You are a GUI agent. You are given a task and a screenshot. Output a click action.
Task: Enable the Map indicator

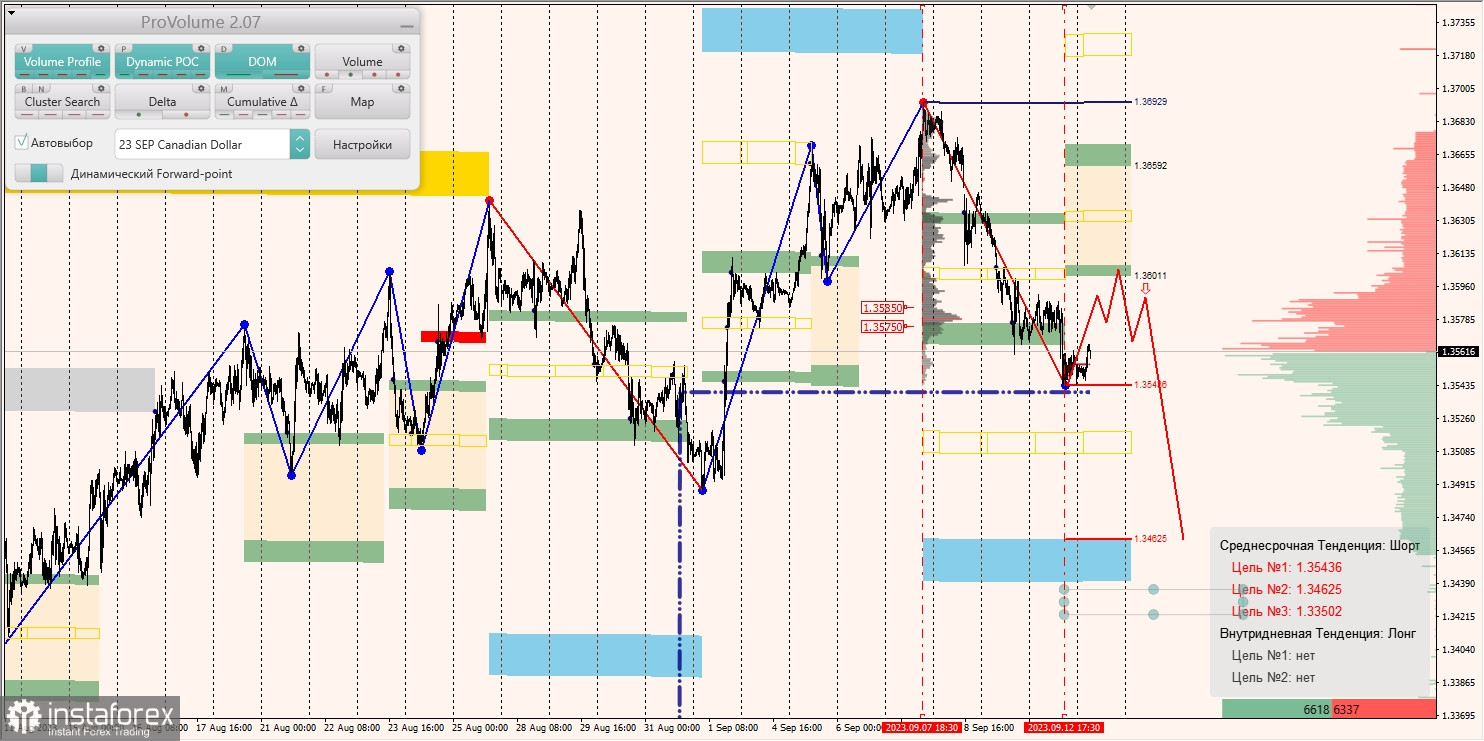pyautogui.click(x=362, y=102)
